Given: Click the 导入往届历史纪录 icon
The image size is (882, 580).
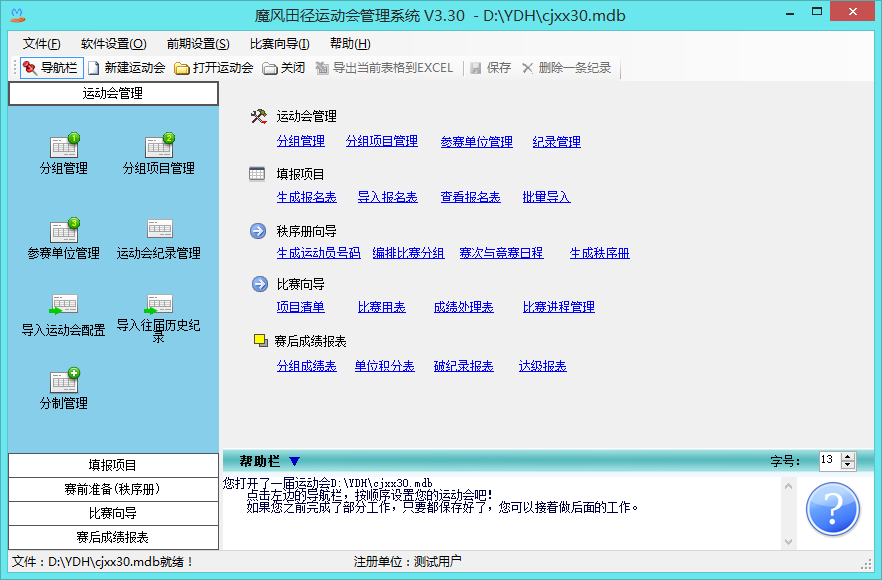Looking at the screenshot, I should [x=159, y=305].
